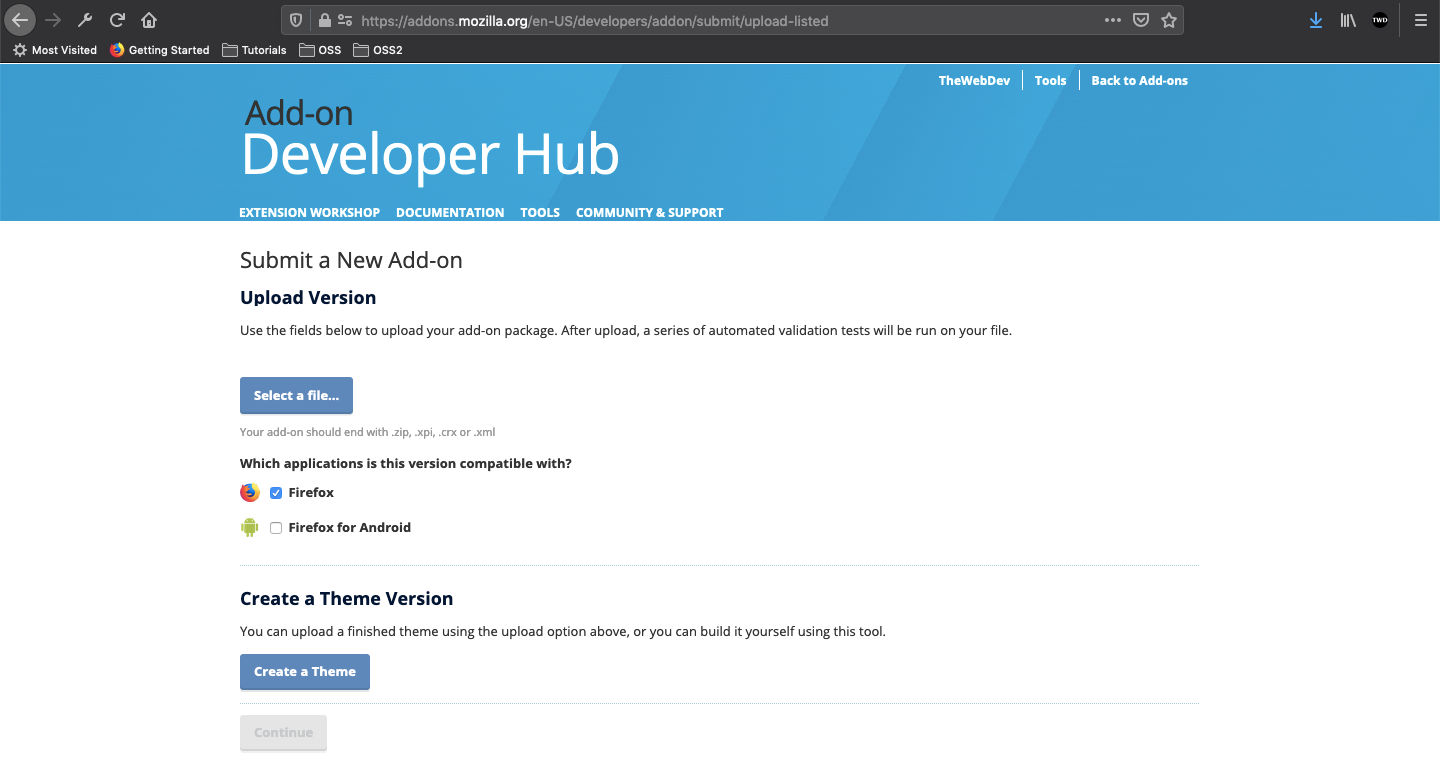The height and width of the screenshot is (763, 1440).
Task: Follow the Back to Add-ons link
Action: click(x=1139, y=81)
